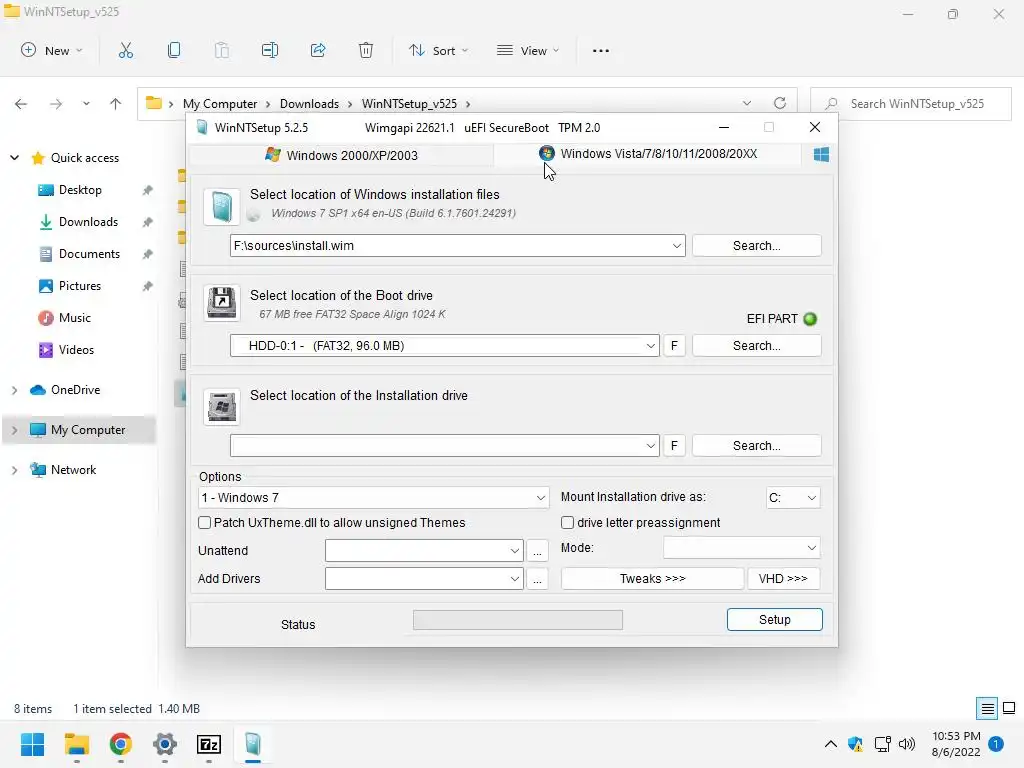Click the green EFI PART indicator
The image size is (1024, 768).
(810, 319)
